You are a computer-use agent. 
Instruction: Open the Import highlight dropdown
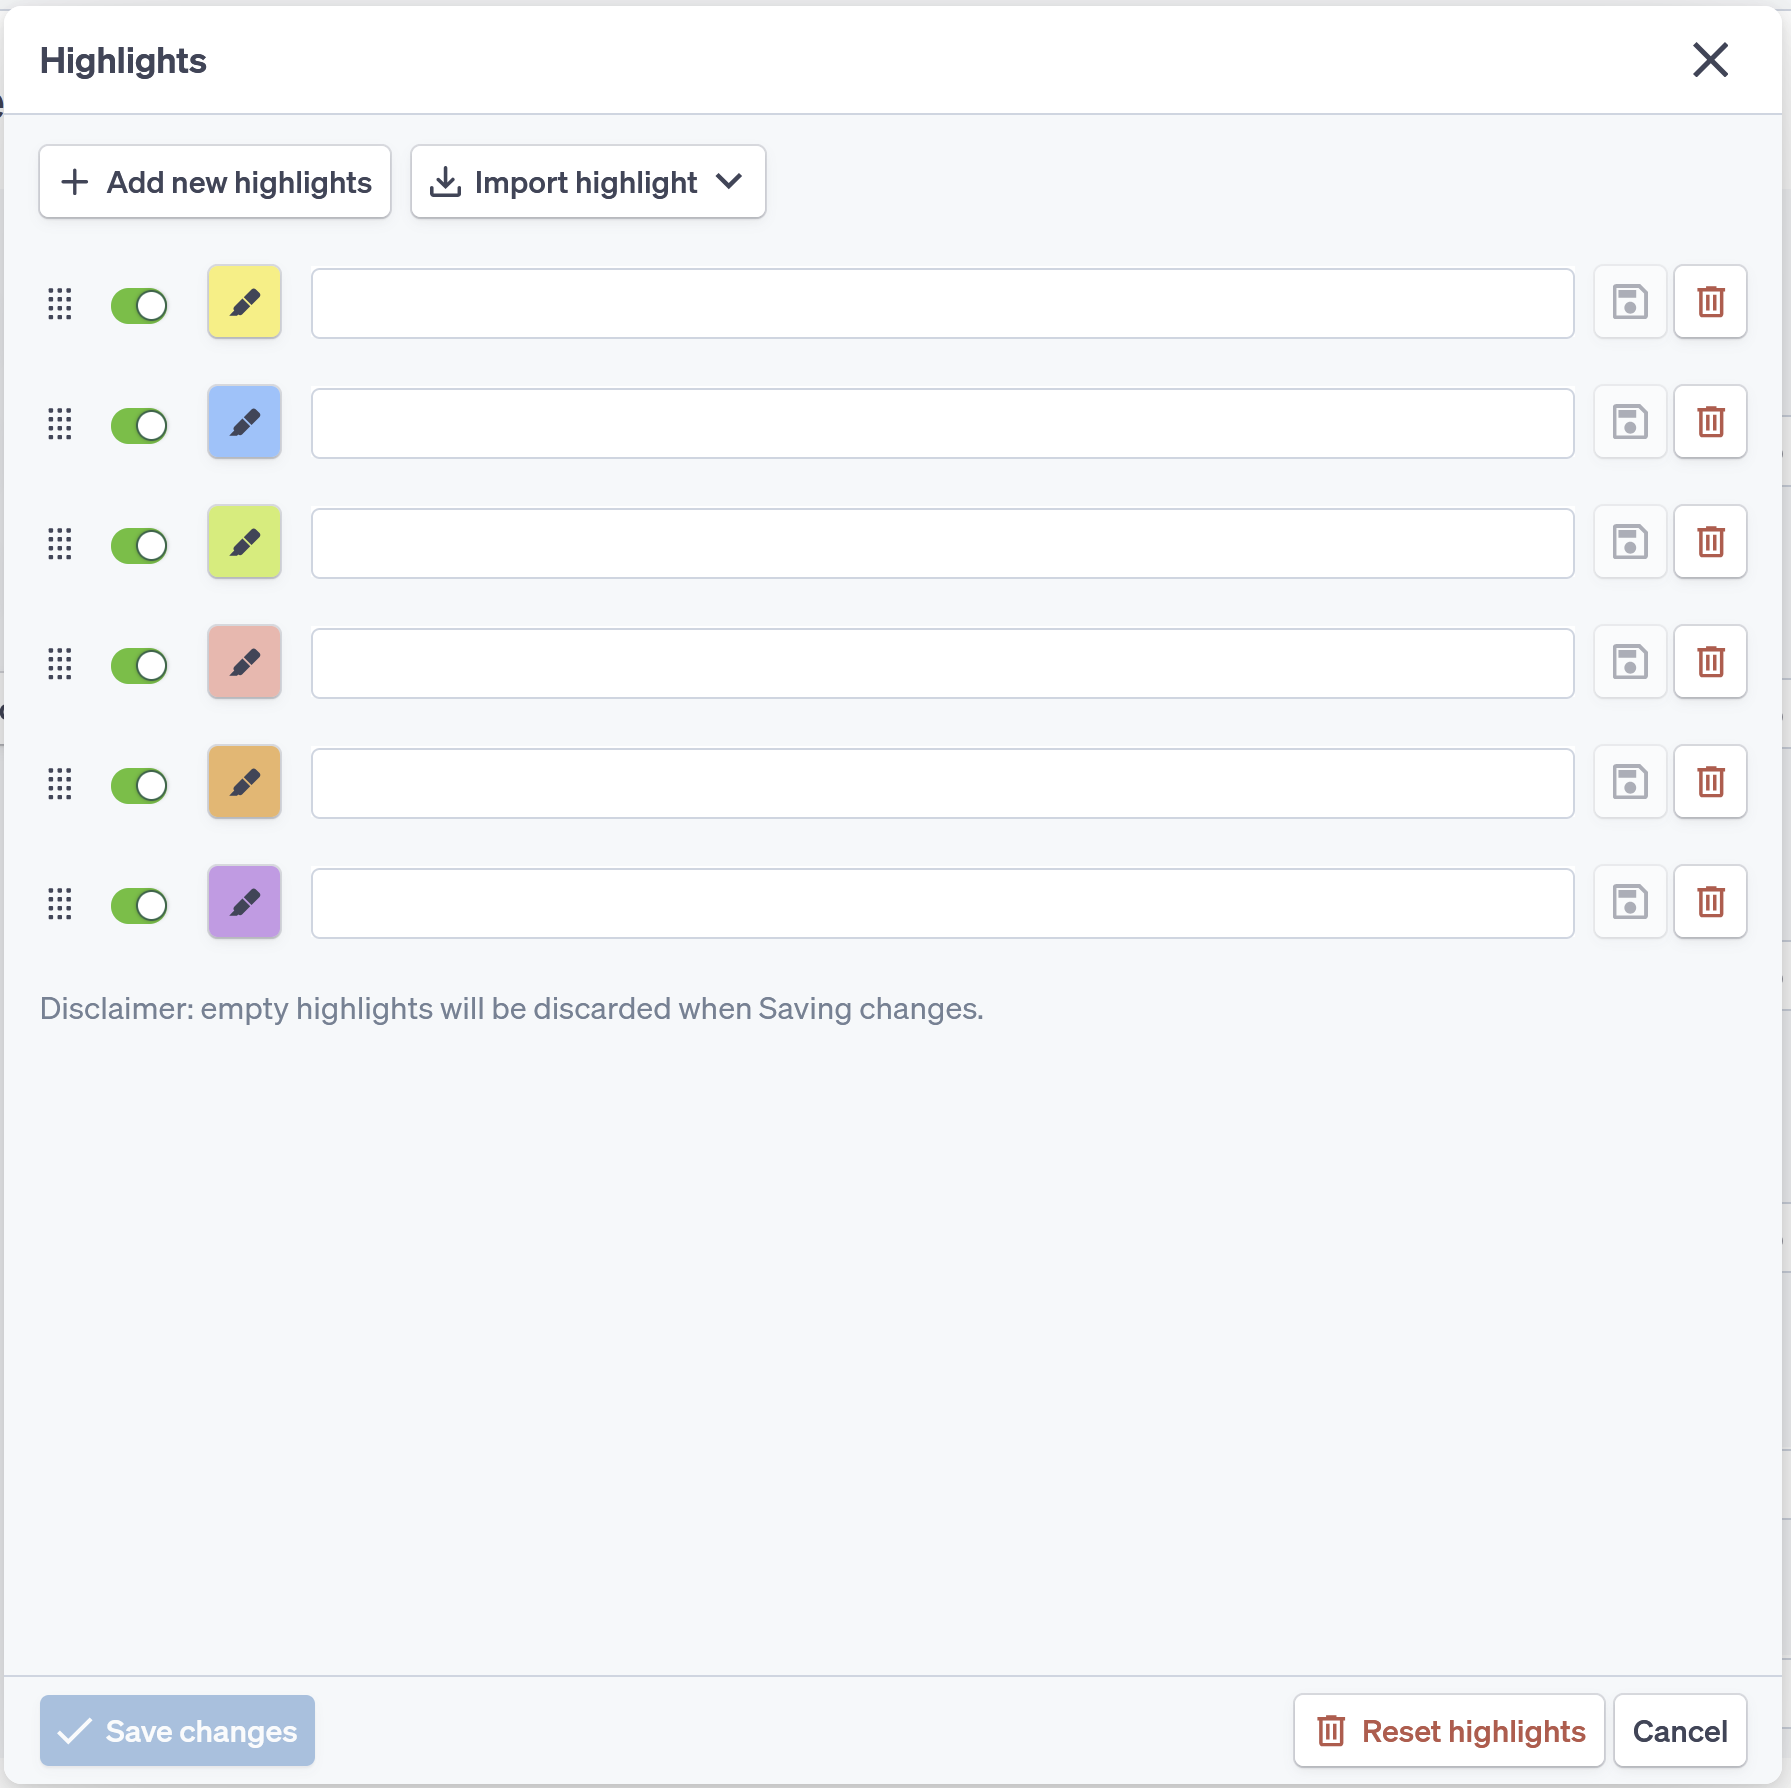588,182
